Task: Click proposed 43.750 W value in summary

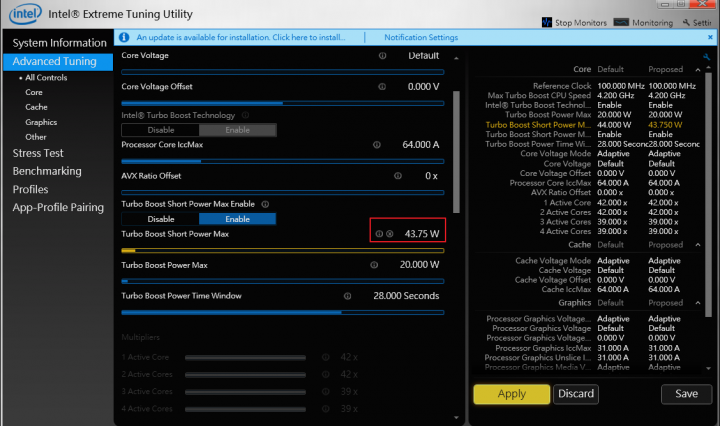Action: [x=665, y=125]
